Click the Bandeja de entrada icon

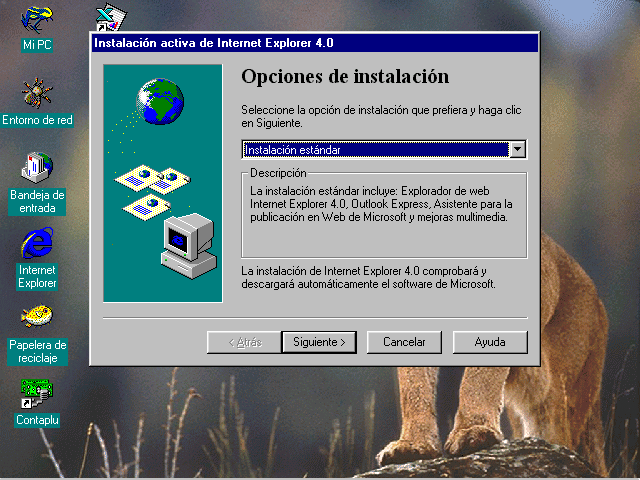pos(37,167)
